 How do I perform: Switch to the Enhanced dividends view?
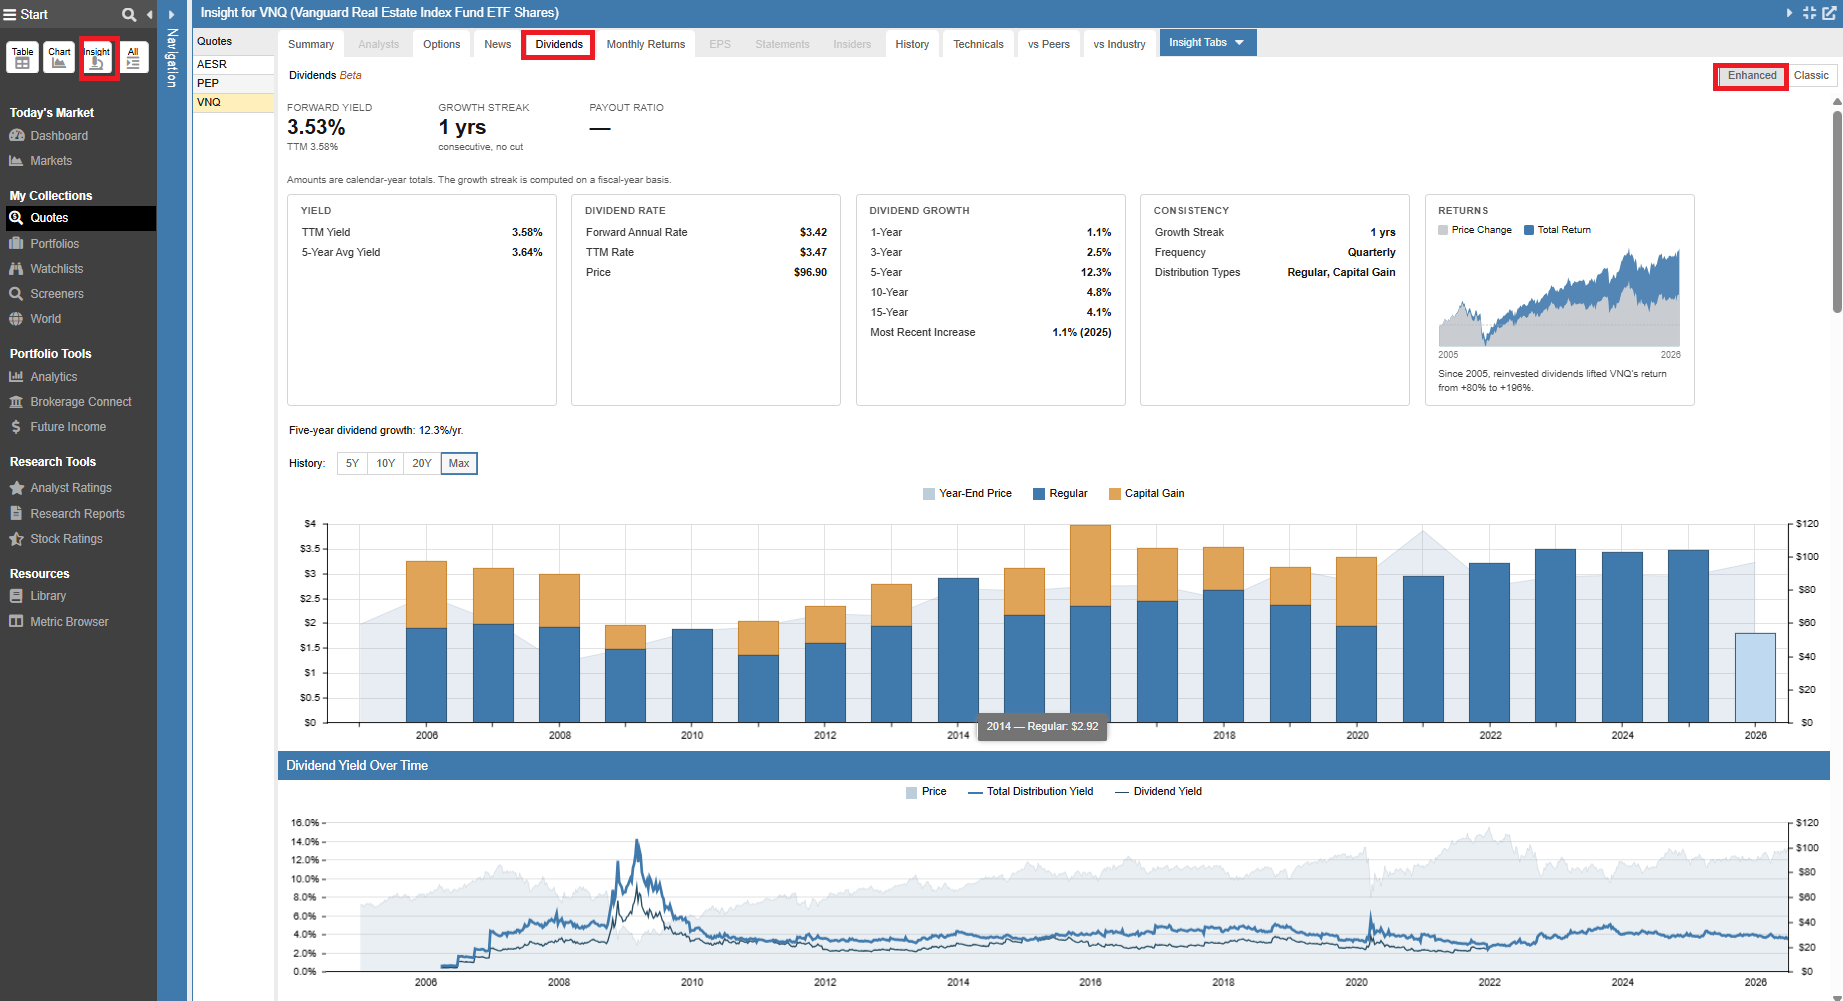pyautogui.click(x=1752, y=76)
